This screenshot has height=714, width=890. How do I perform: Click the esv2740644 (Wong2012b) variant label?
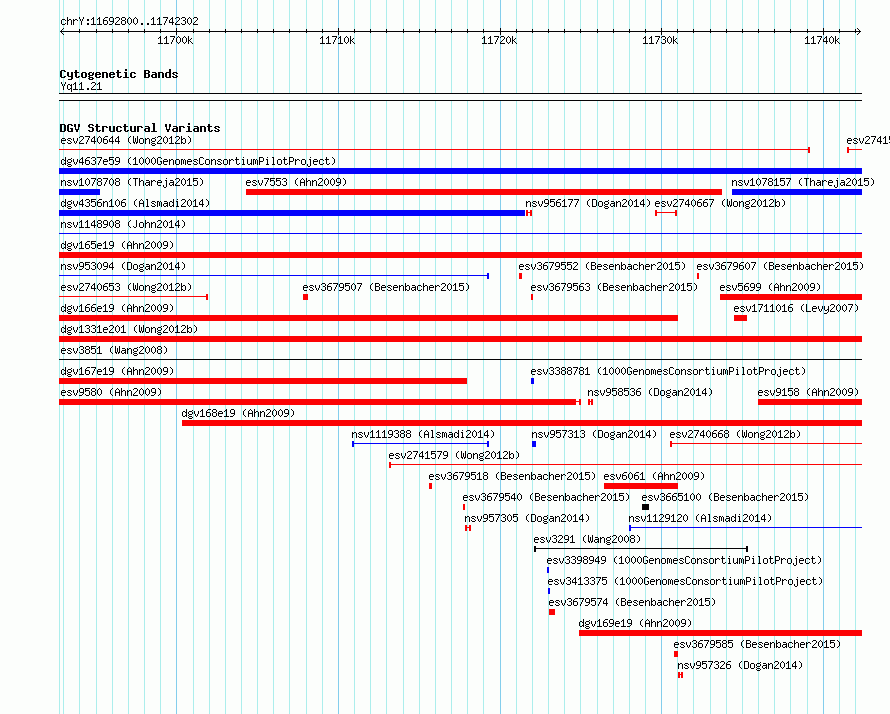coord(126,140)
